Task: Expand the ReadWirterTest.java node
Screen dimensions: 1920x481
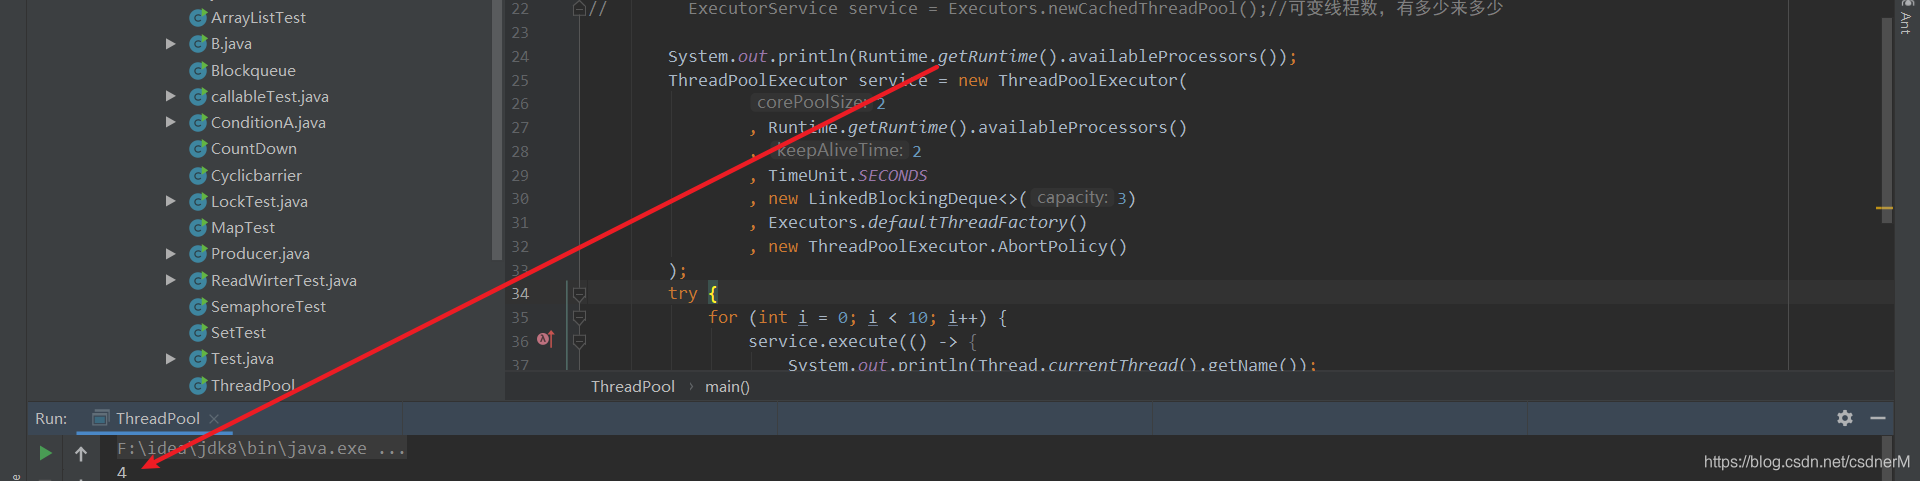Action: tap(170, 280)
